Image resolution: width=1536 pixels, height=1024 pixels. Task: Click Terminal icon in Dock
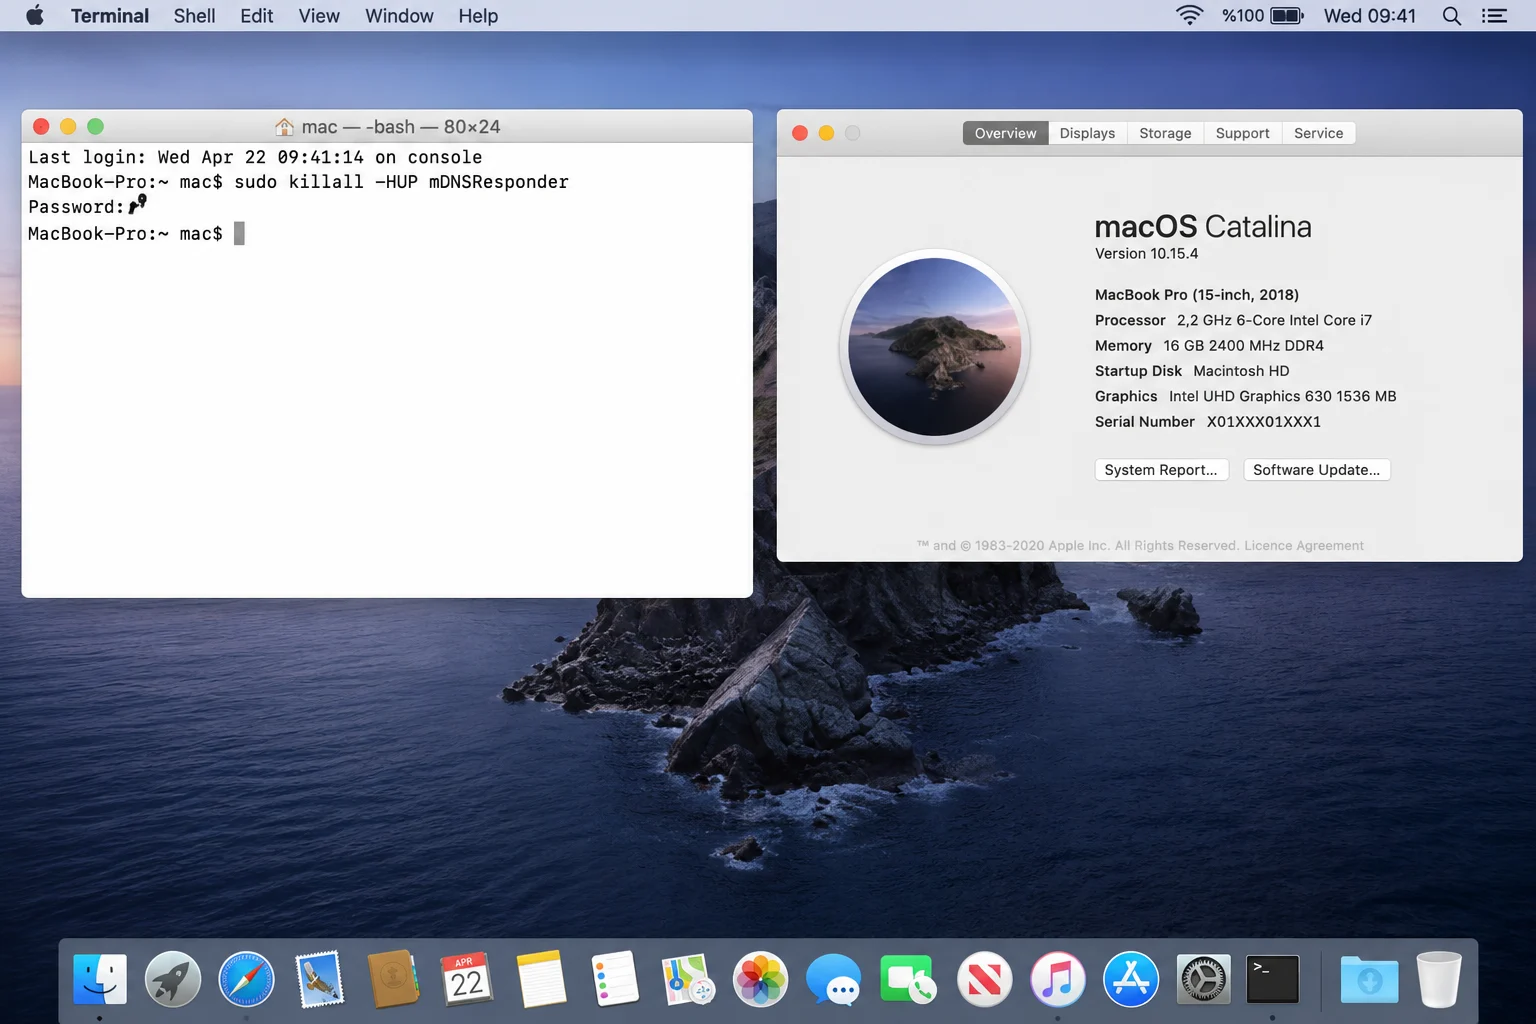click(1273, 979)
